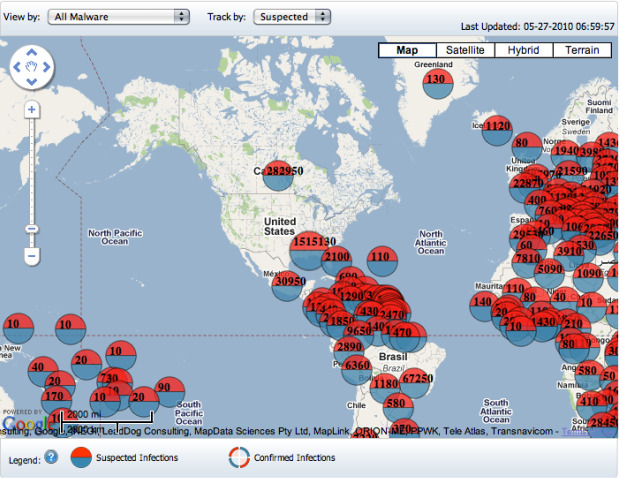Switch to the Satellite map view
Screen dimensions: 620x479
(x=465, y=50)
